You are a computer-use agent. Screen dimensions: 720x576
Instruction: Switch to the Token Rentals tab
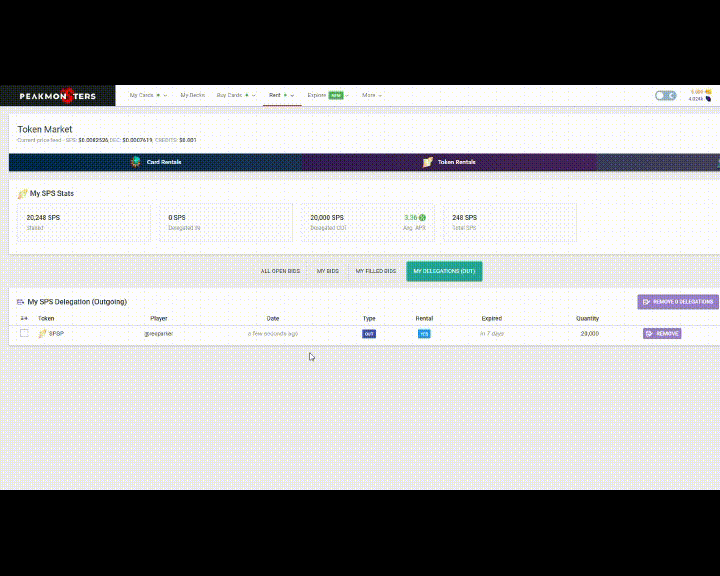click(450, 162)
